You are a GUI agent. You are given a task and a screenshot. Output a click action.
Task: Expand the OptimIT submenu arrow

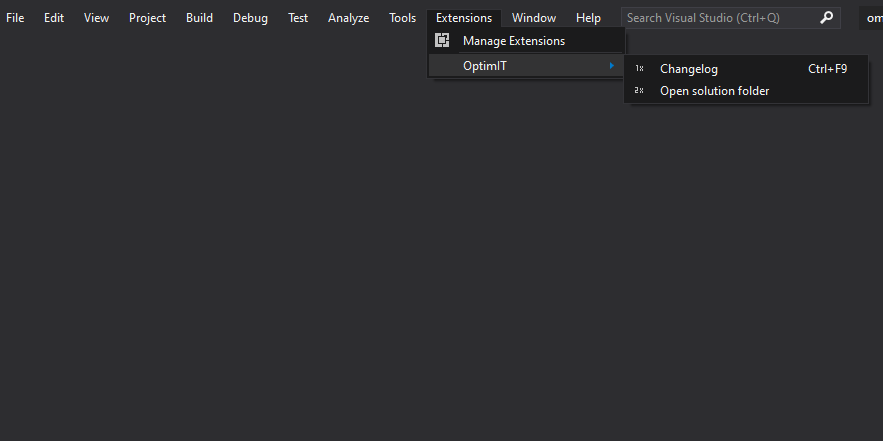pos(612,66)
